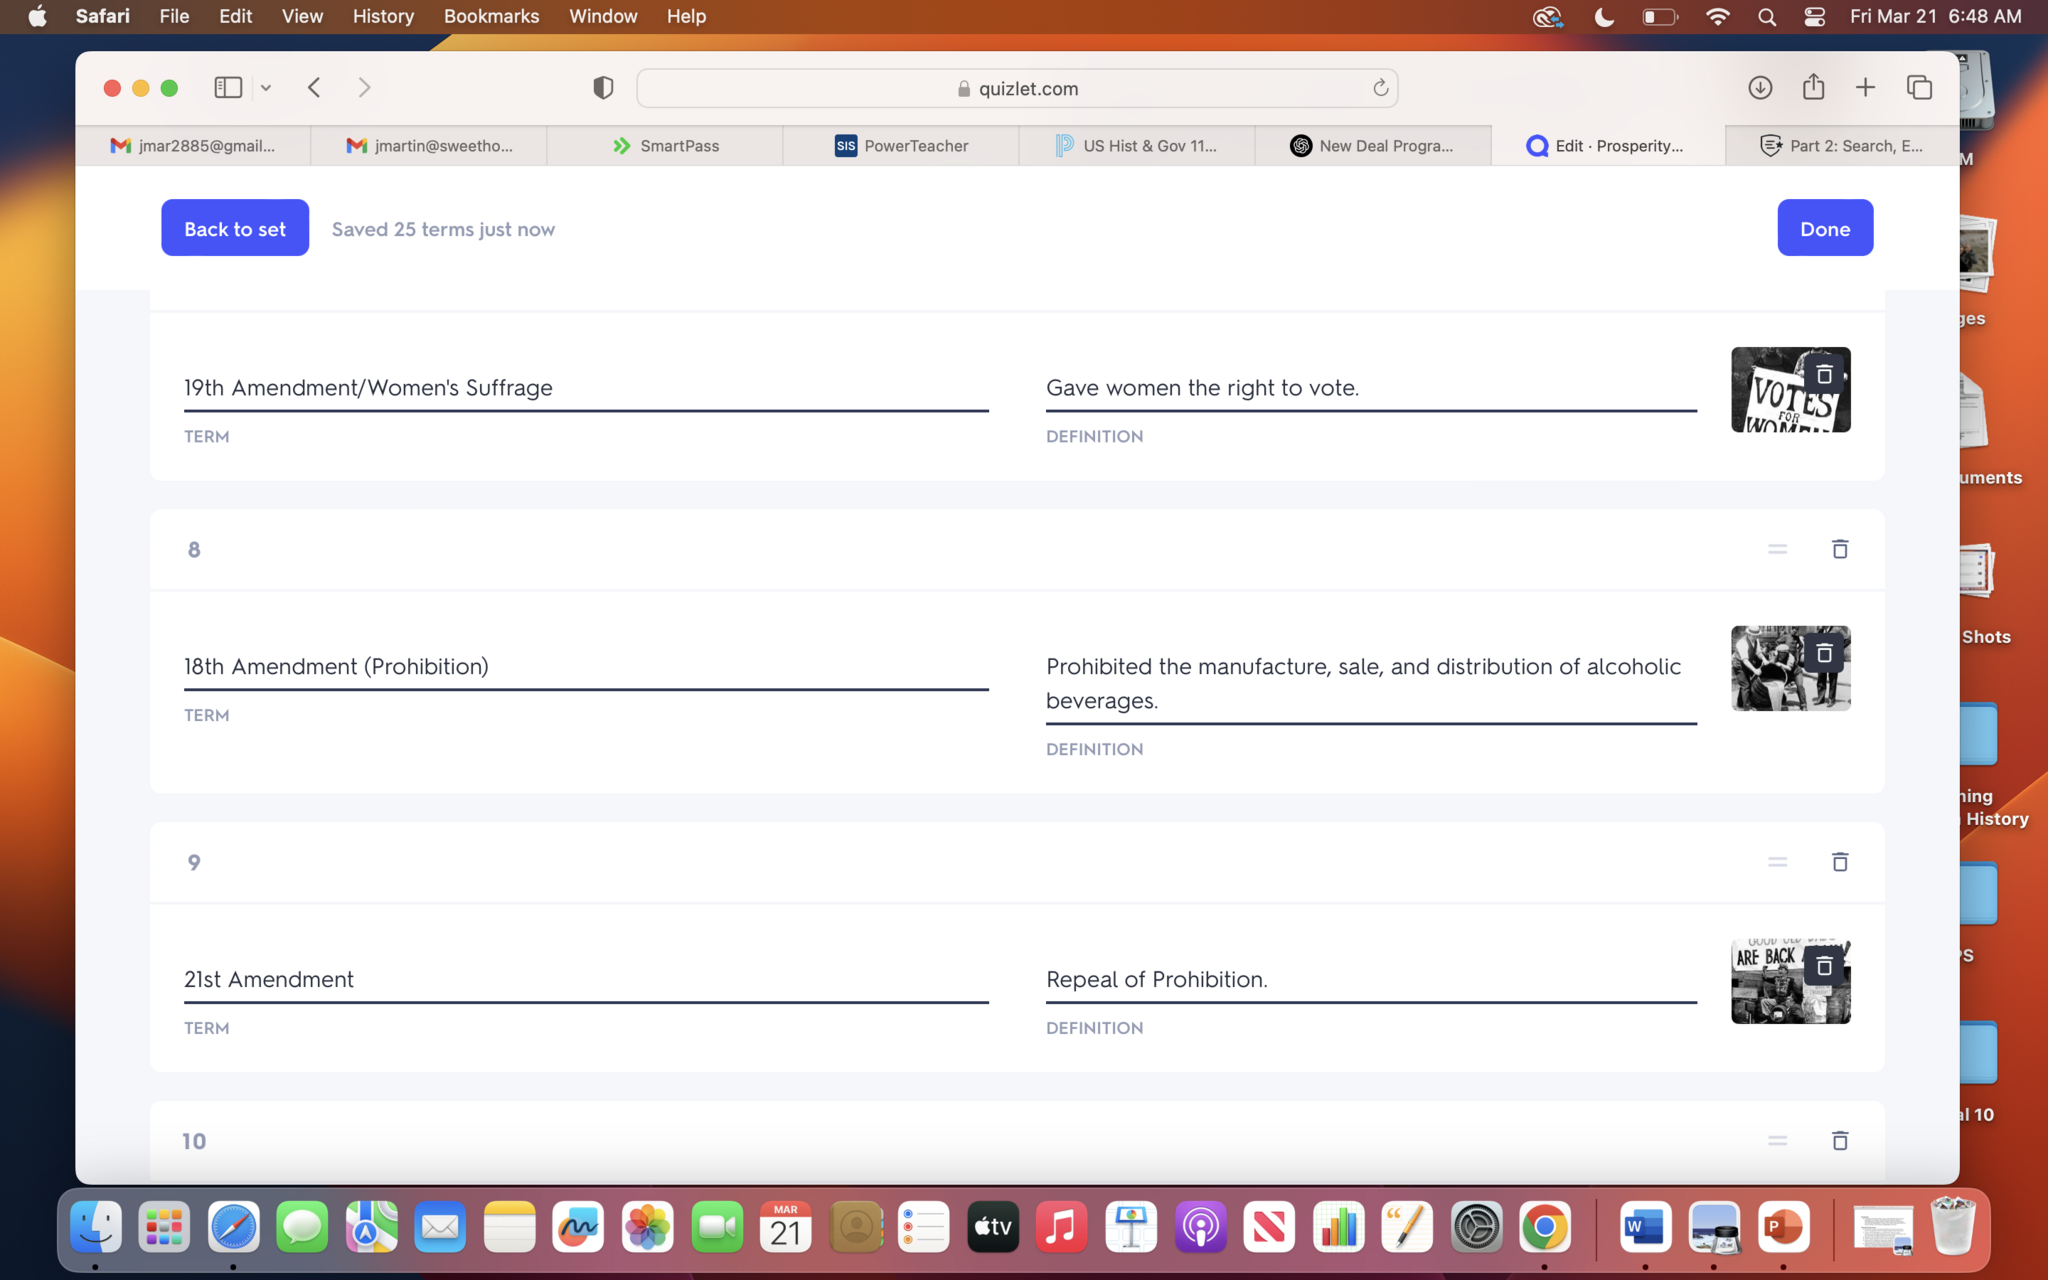Show Safari tab overview

[1919, 88]
